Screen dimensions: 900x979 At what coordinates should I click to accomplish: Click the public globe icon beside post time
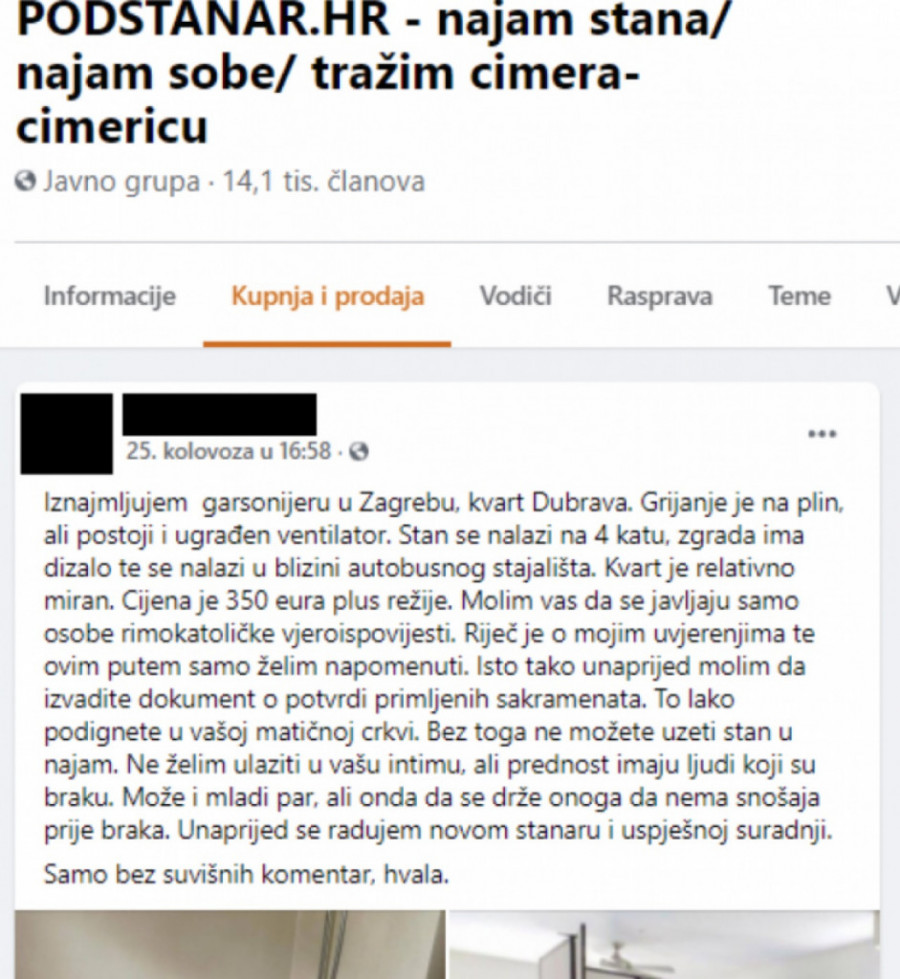(359, 451)
